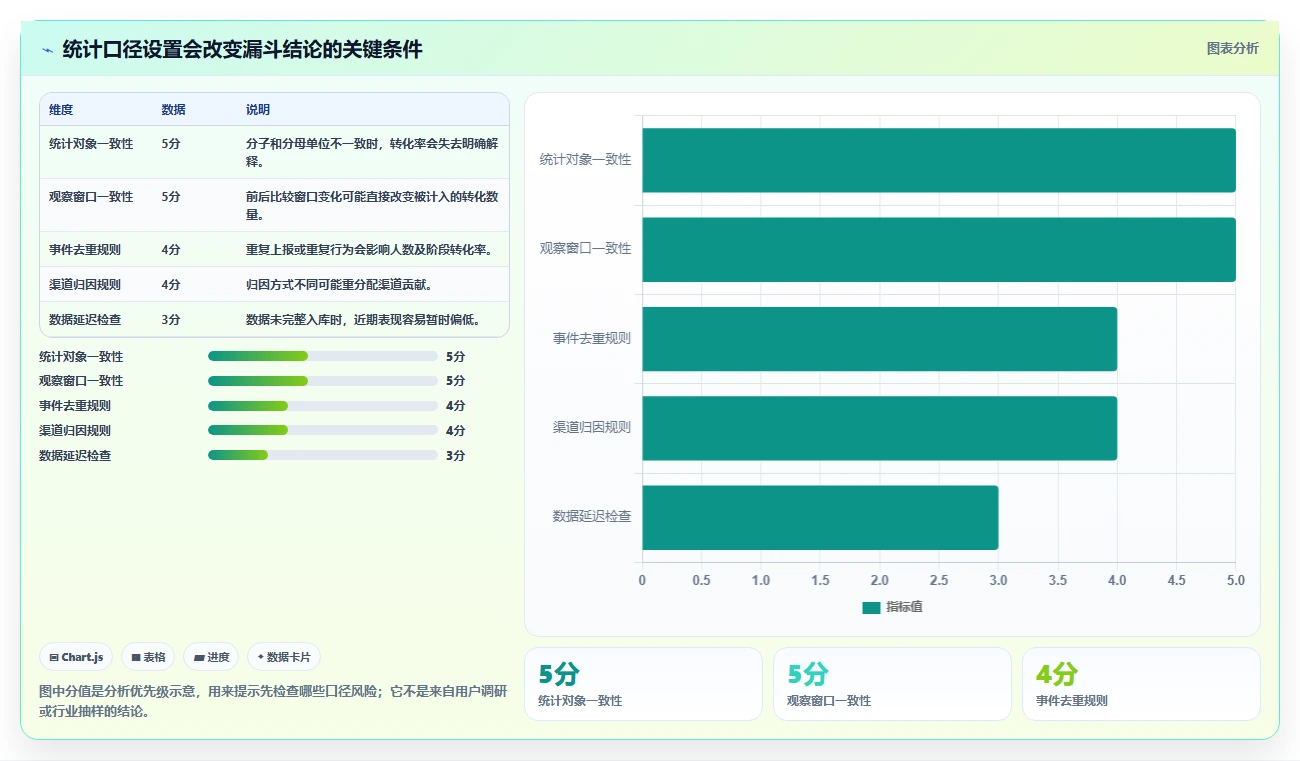
Task: Click table cell 渠道归因规则
Action: coord(85,285)
